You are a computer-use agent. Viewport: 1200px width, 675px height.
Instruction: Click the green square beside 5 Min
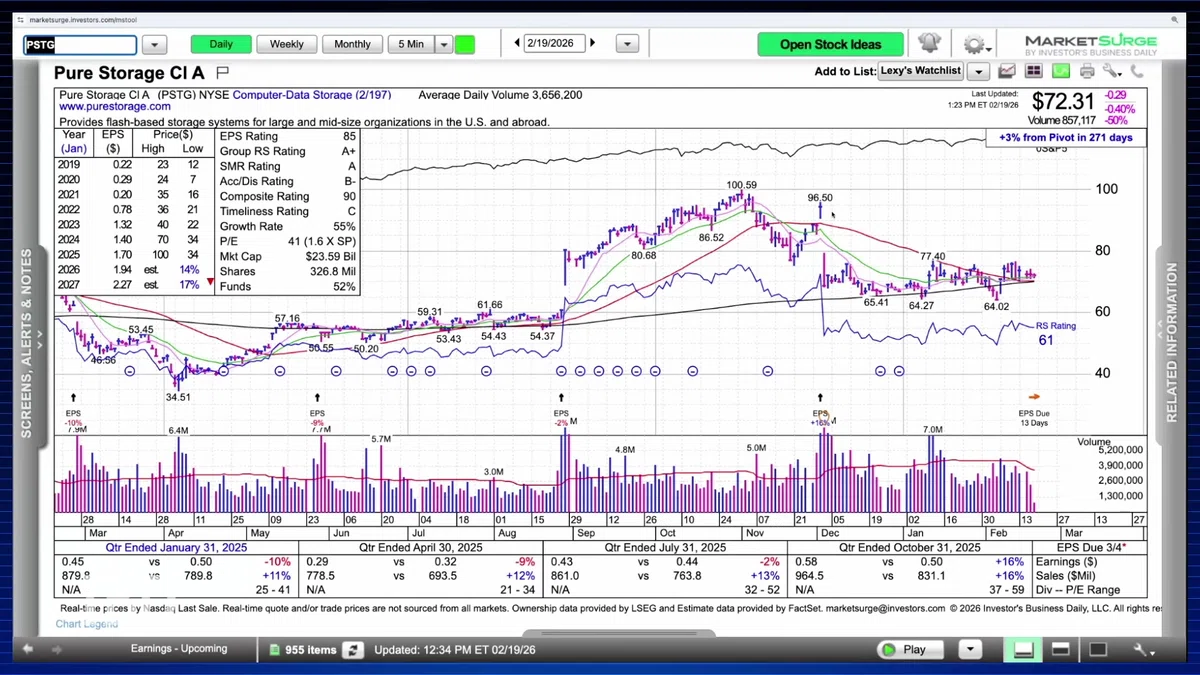click(x=464, y=44)
